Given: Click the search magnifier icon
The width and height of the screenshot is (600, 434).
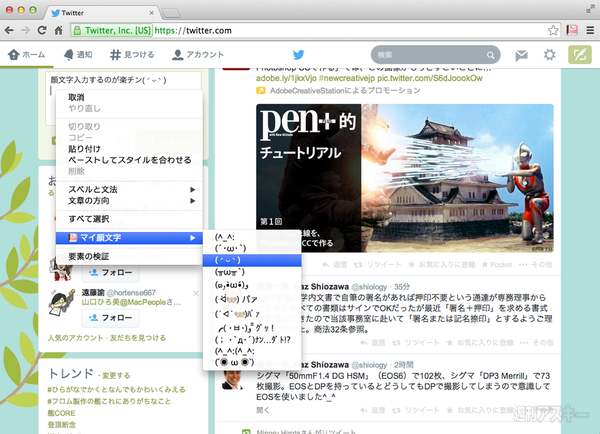Looking at the screenshot, I should (490, 55).
